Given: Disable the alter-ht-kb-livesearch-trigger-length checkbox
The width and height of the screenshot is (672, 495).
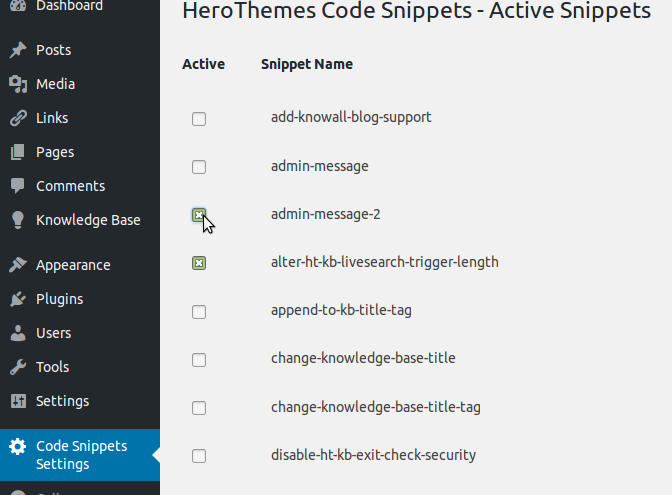Looking at the screenshot, I should click(x=199, y=263).
